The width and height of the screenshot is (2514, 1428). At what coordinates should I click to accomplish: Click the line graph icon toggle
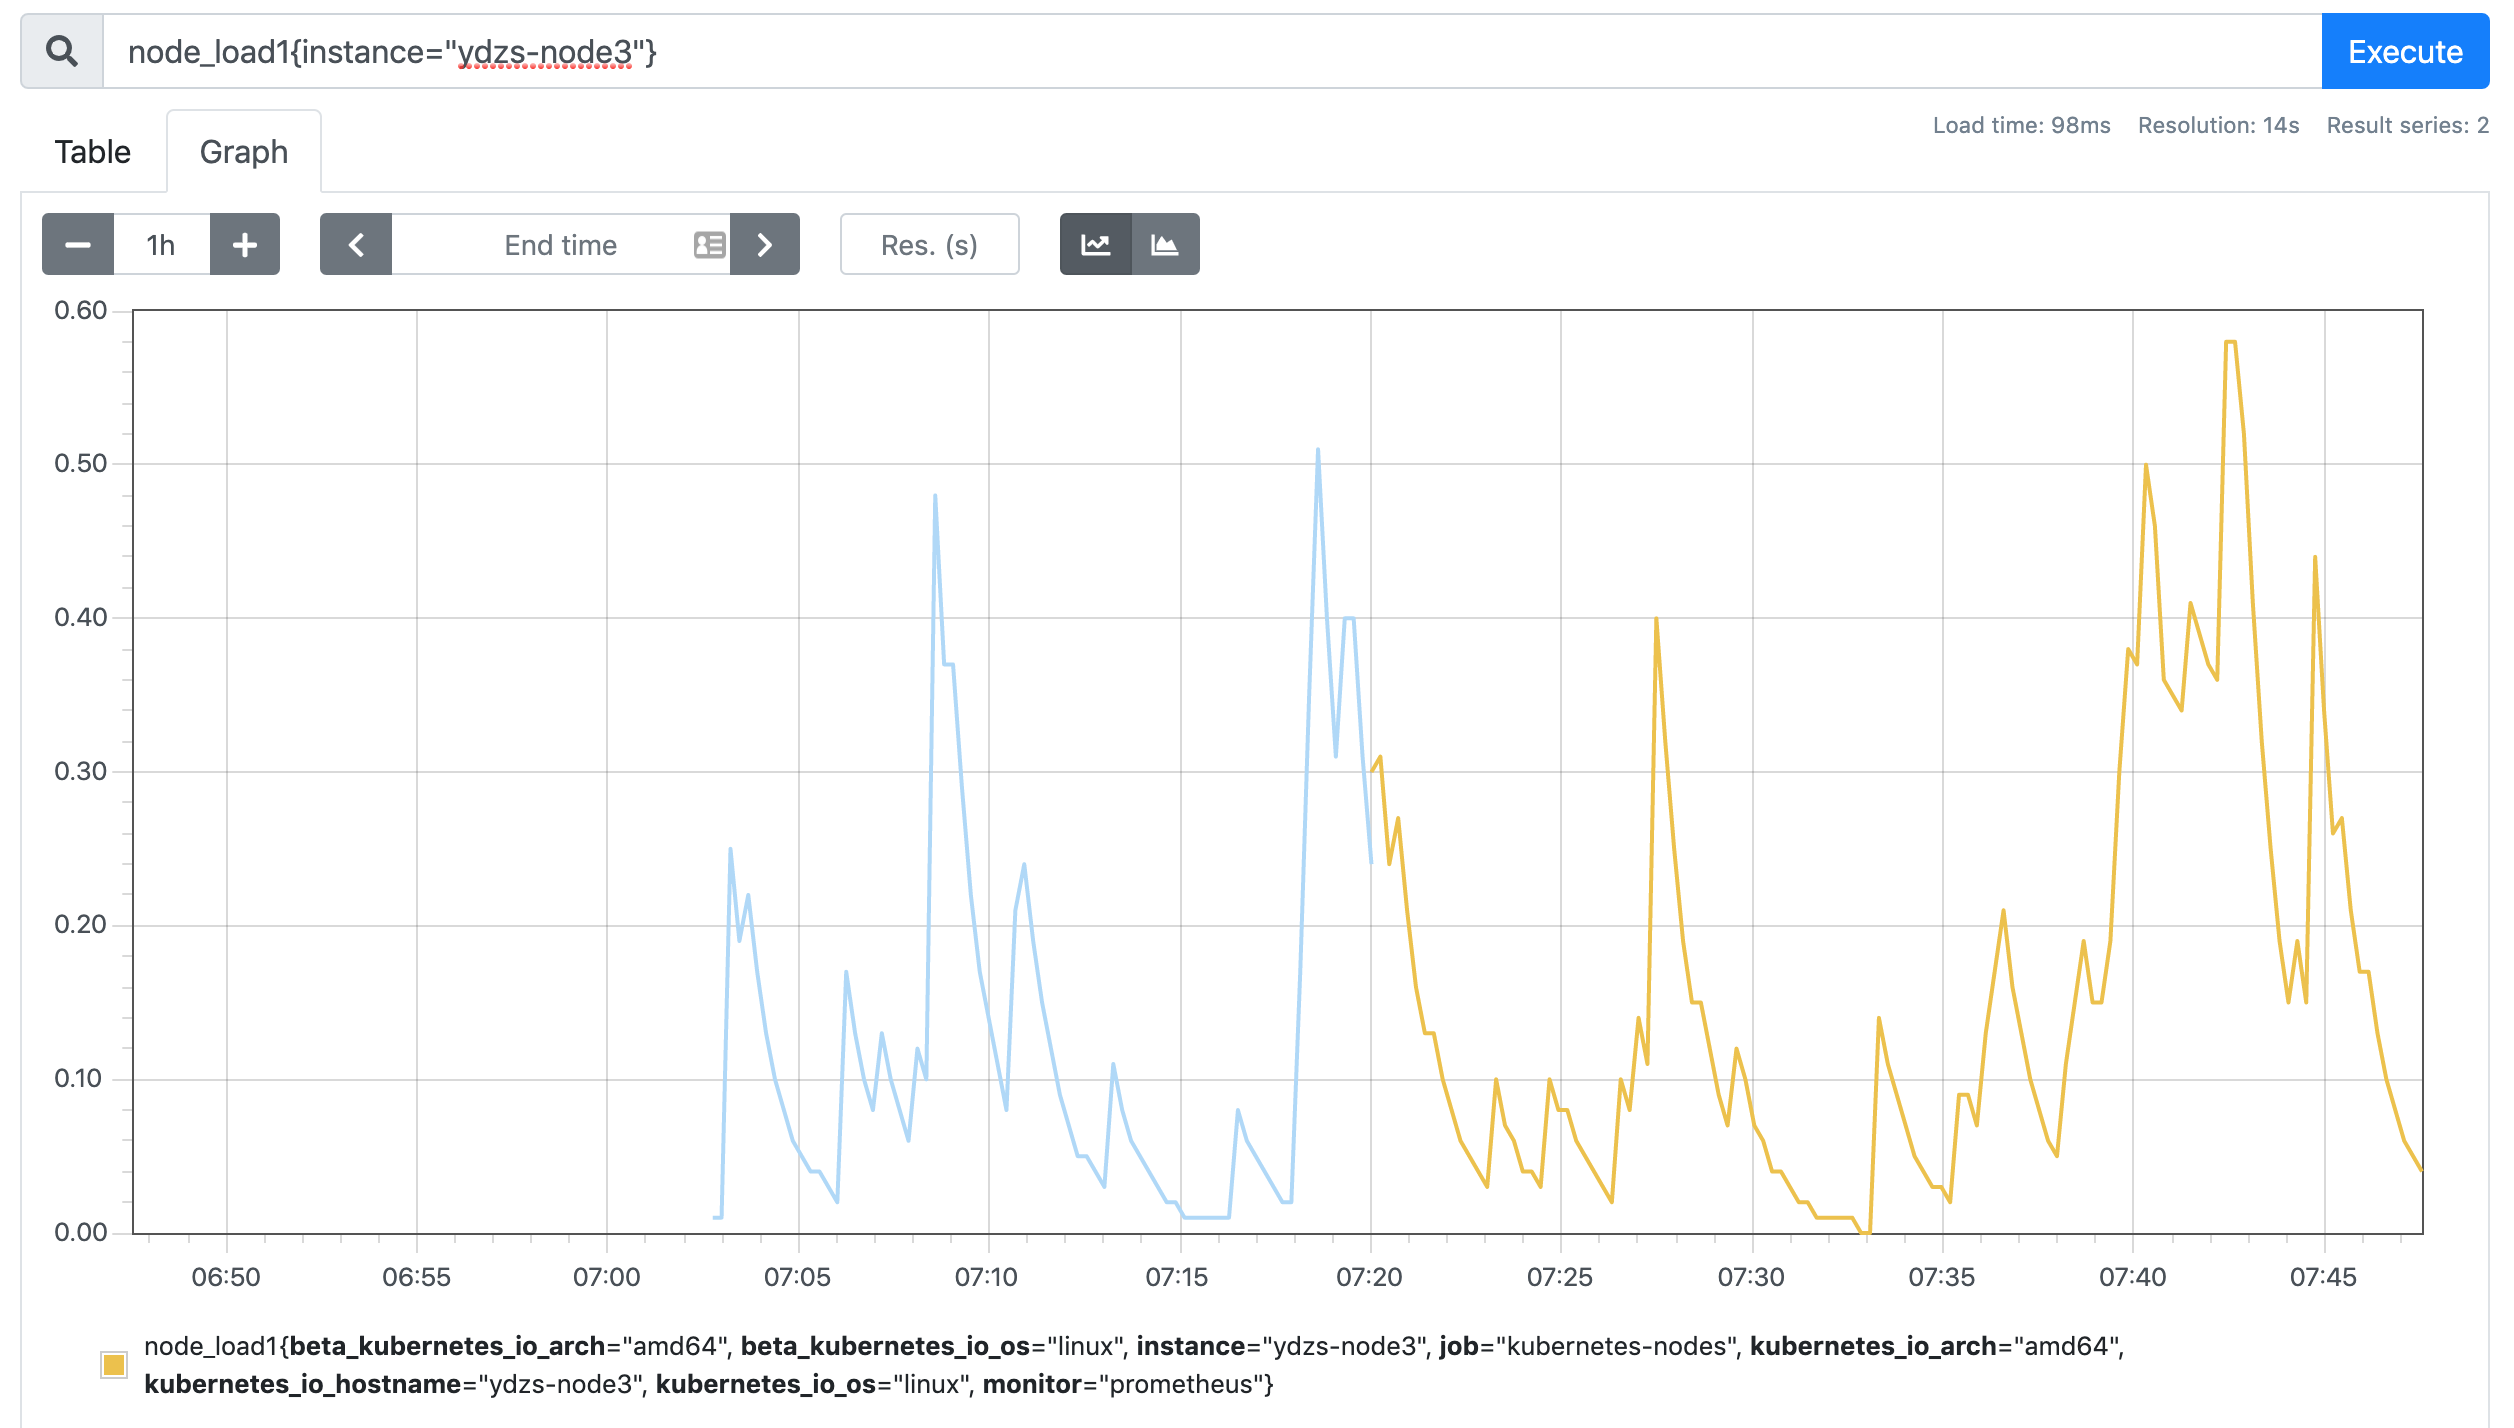click(1096, 243)
